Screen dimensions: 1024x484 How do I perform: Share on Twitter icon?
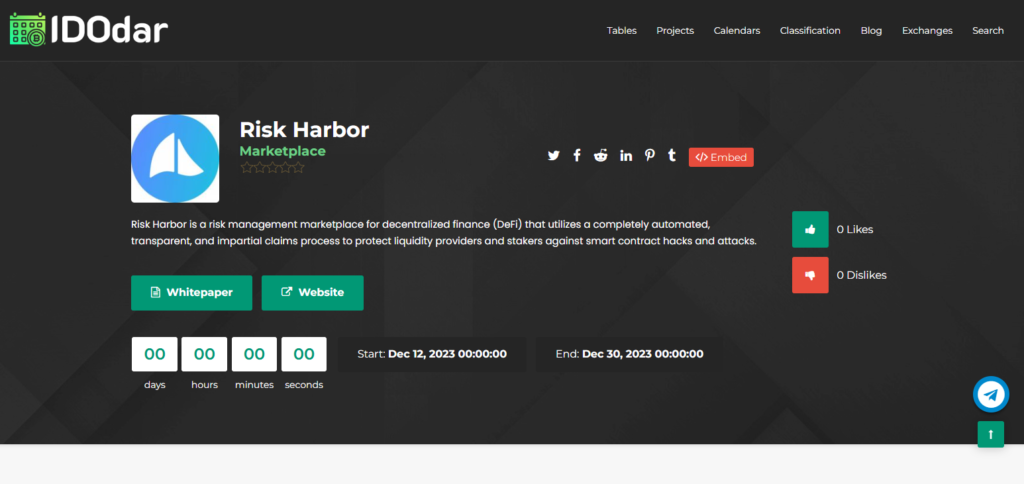click(554, 155)
